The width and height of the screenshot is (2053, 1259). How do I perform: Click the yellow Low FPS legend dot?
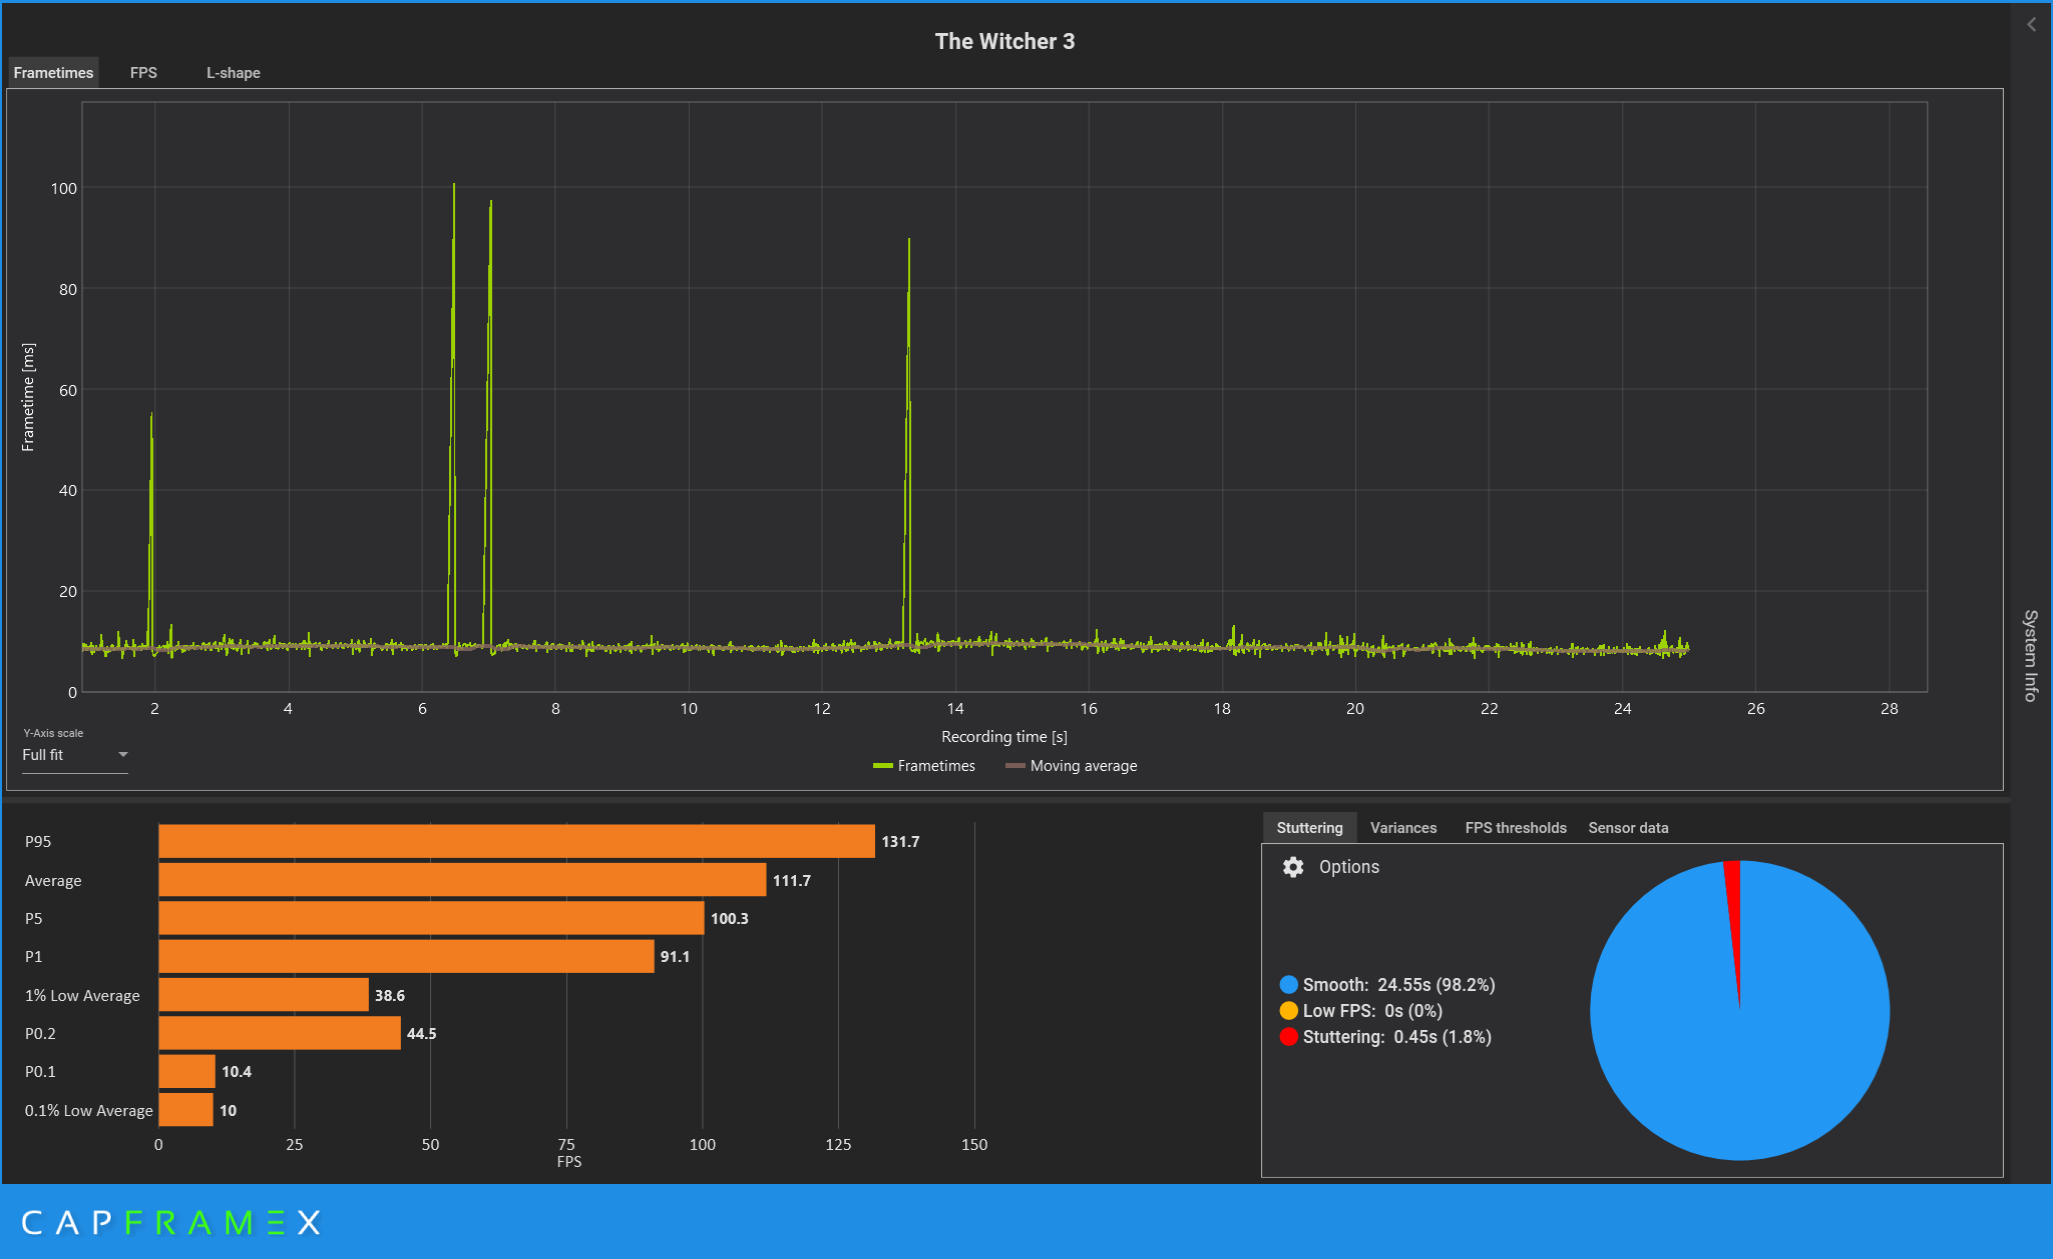(1289, 1011)
